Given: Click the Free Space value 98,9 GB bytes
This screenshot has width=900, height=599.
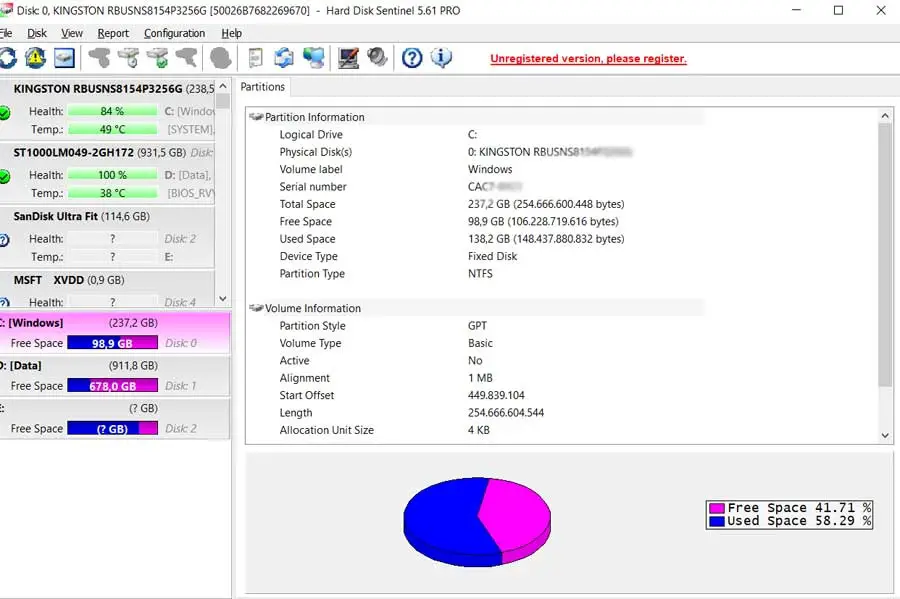Looking at the screenshot, I should [x=543, y=221].
